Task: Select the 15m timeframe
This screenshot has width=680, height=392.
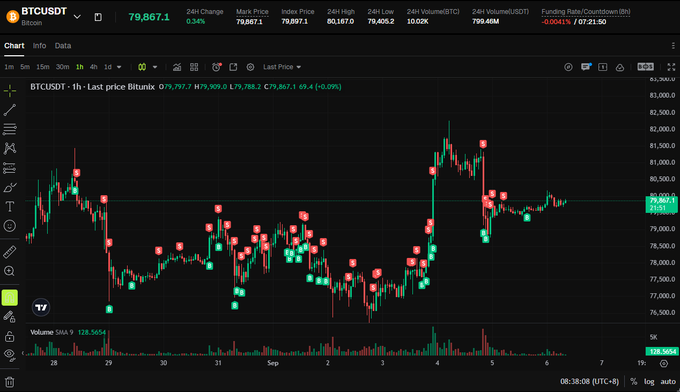Action: 42,67
